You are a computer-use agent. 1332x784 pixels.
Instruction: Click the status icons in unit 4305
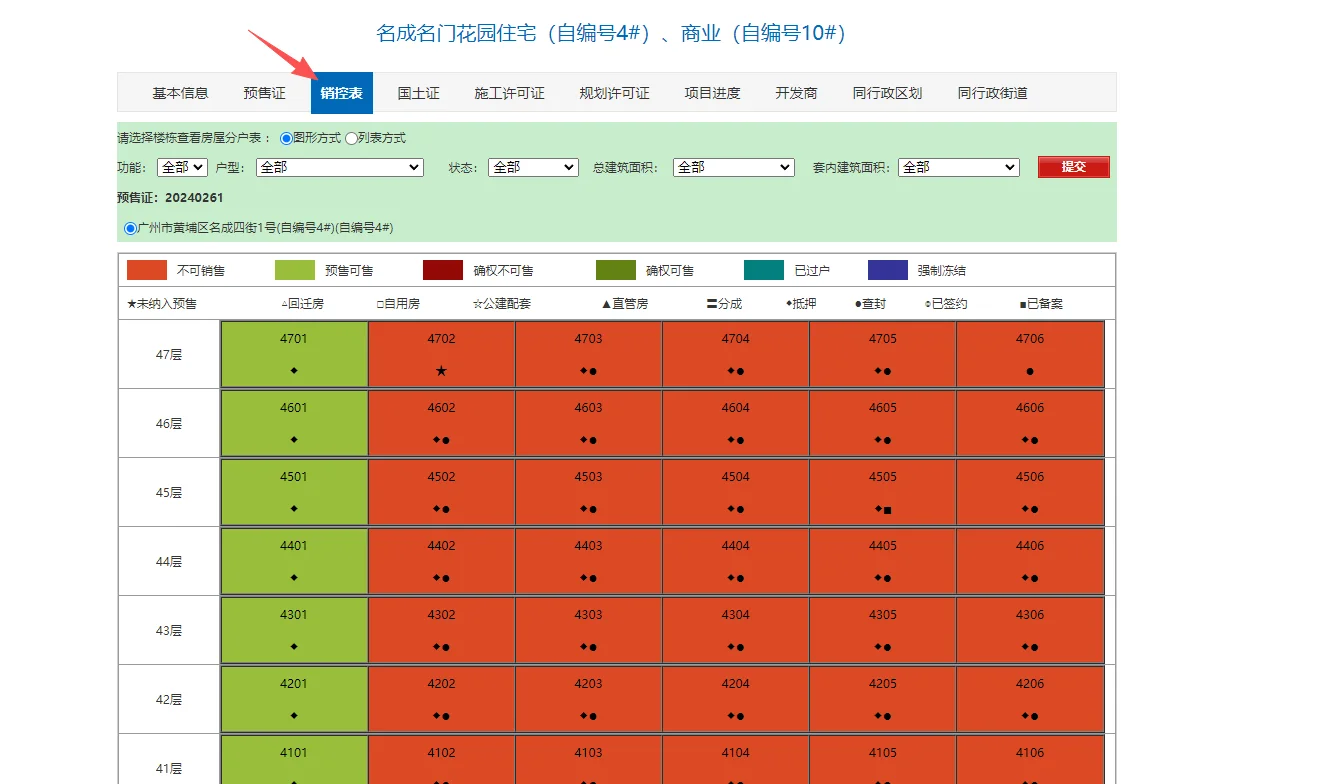[x=883, y=647]
